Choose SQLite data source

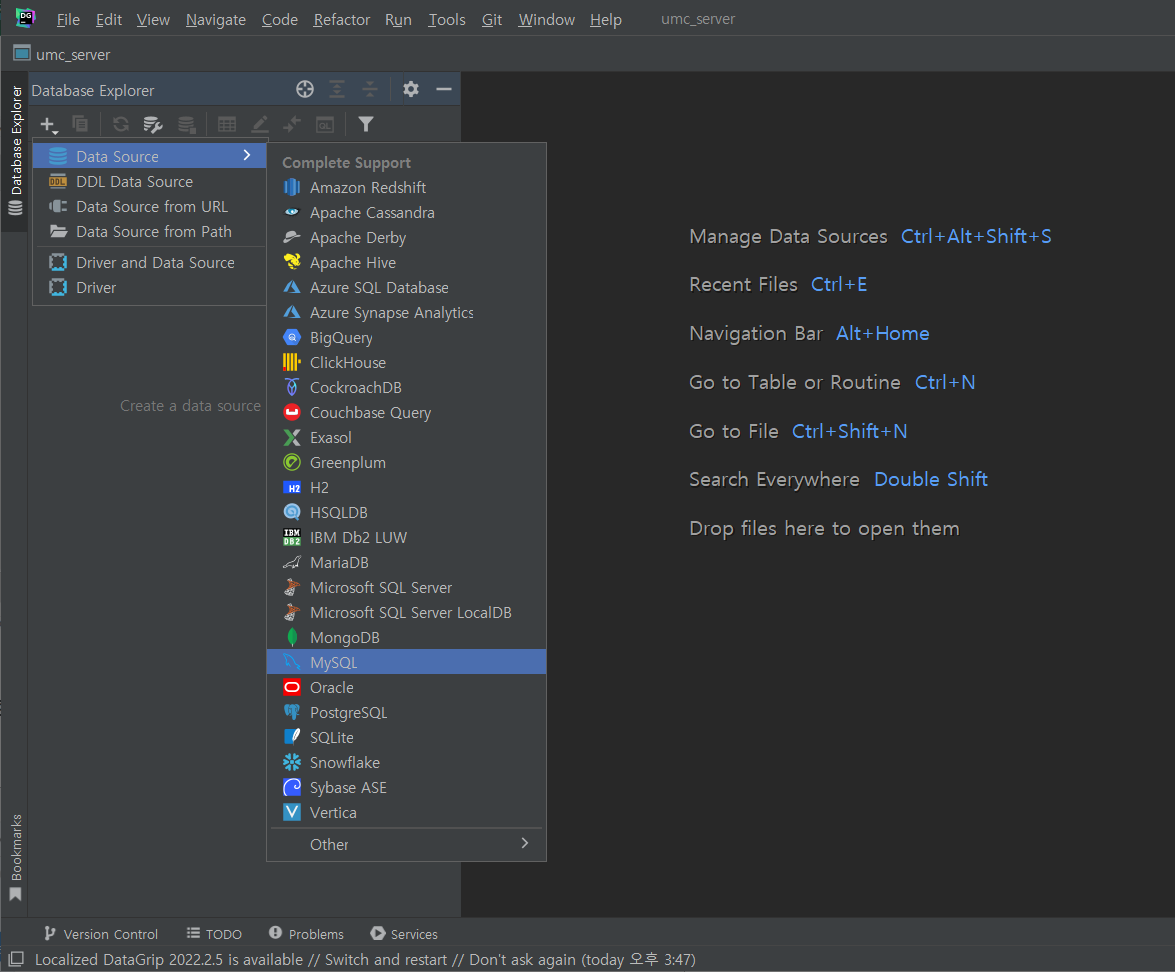[406, 737]
